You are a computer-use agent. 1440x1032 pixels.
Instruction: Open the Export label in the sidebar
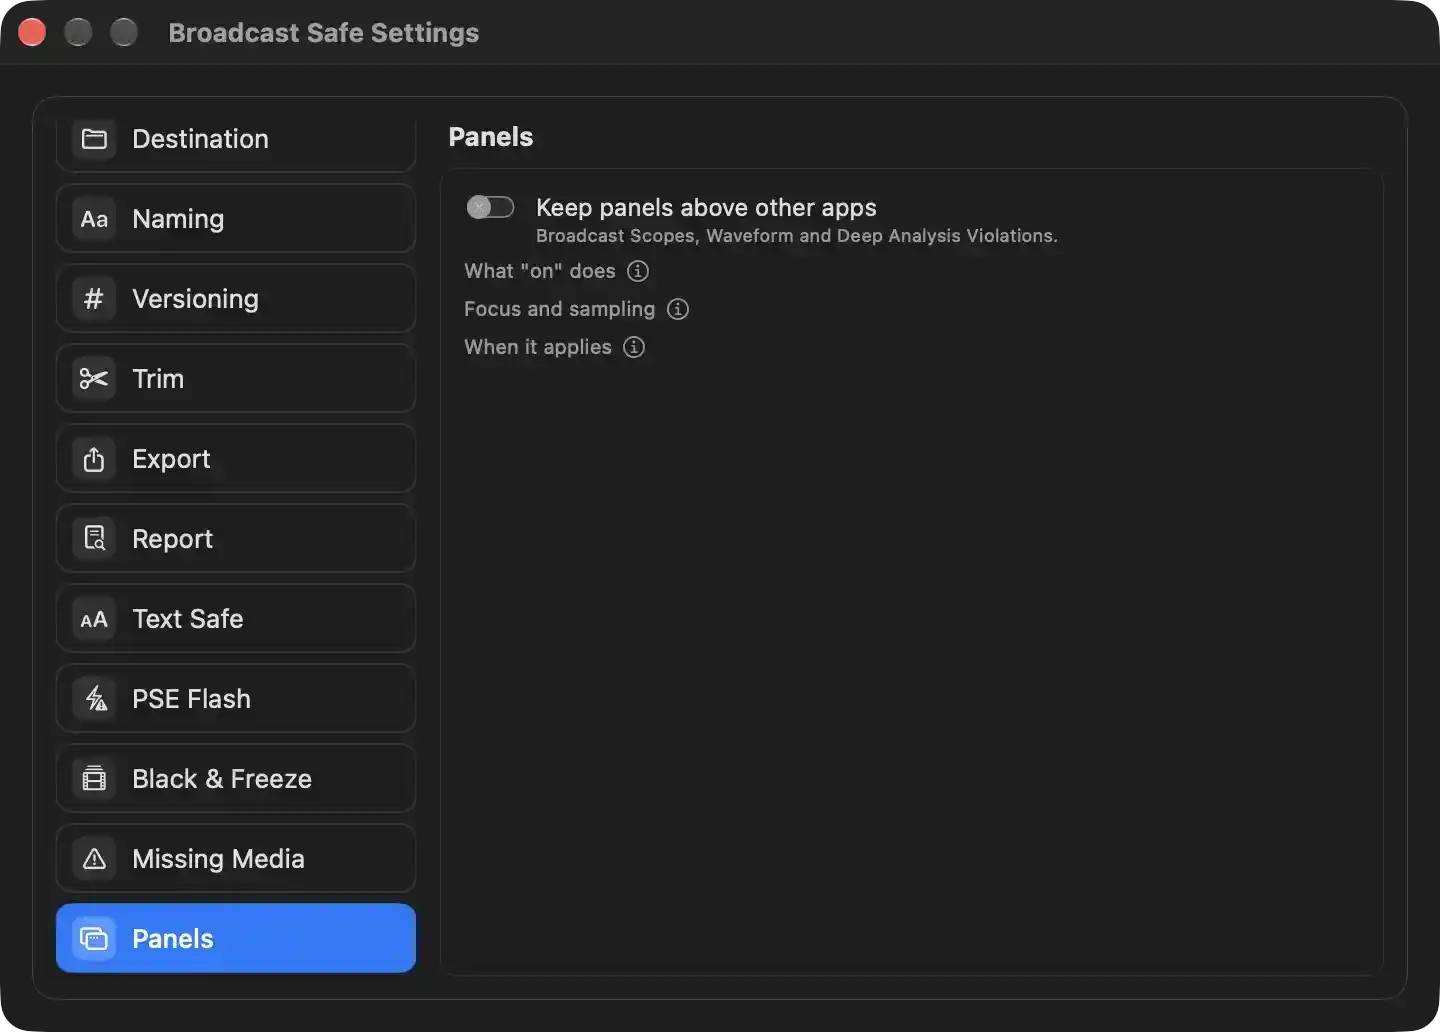[171, 459]
